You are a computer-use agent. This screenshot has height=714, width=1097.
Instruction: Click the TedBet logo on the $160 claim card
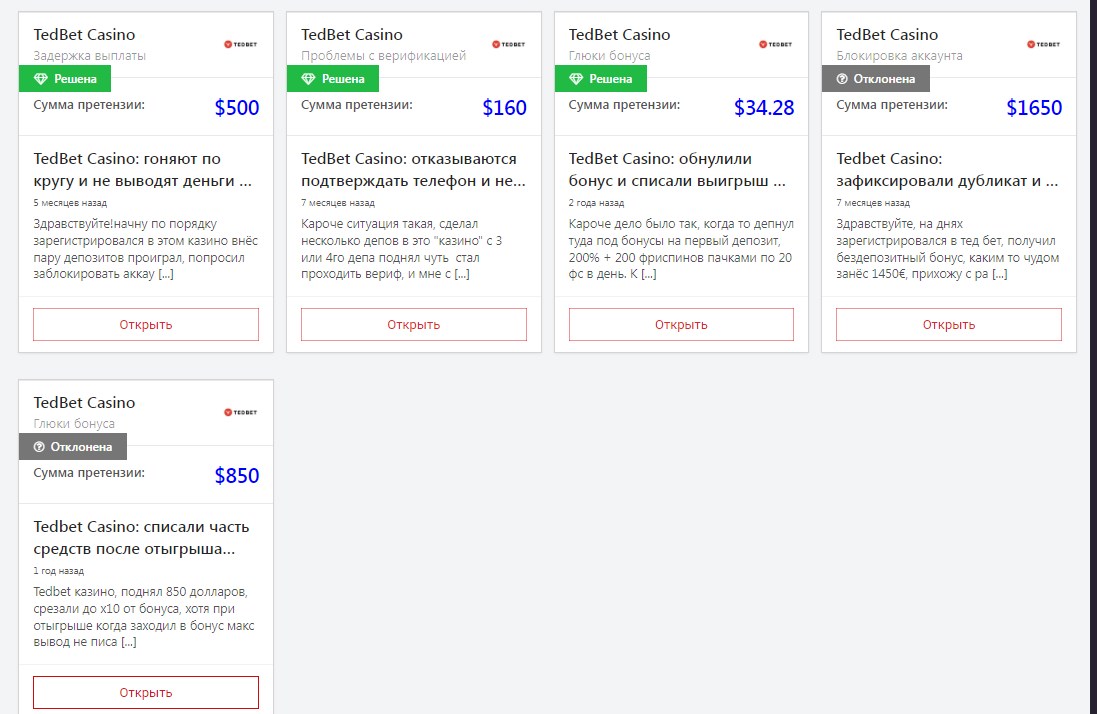coord(508,44)
